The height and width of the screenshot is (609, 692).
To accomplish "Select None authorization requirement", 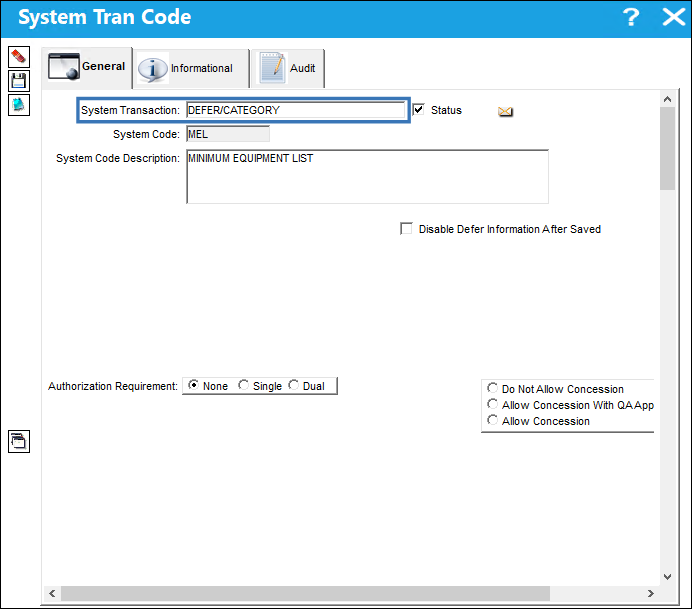I will click(x=193, y=385).
